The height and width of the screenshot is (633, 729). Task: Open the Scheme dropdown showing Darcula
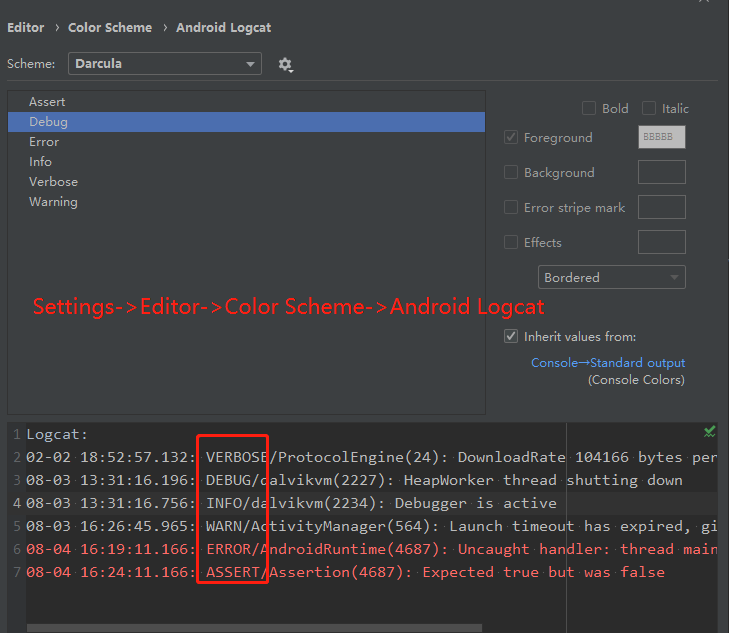click(x=165, y=64)
